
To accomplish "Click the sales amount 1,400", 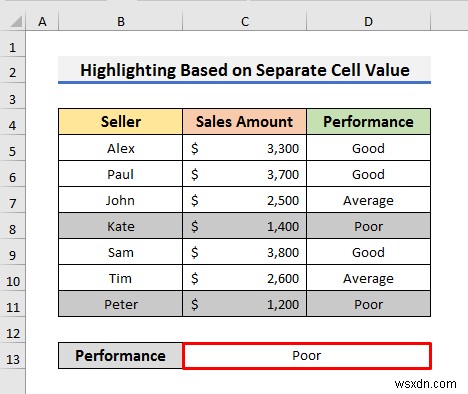I will (x=245, y=226).
